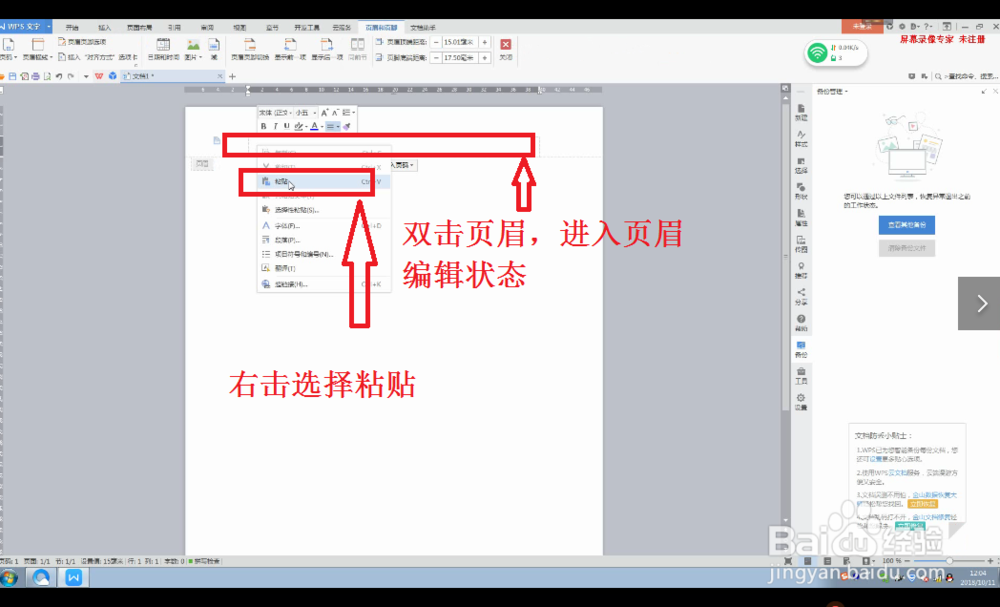Open the Styles (样式) sidebar panel
This screenshot has height=607, width=1000.
(x=801, y=139)
